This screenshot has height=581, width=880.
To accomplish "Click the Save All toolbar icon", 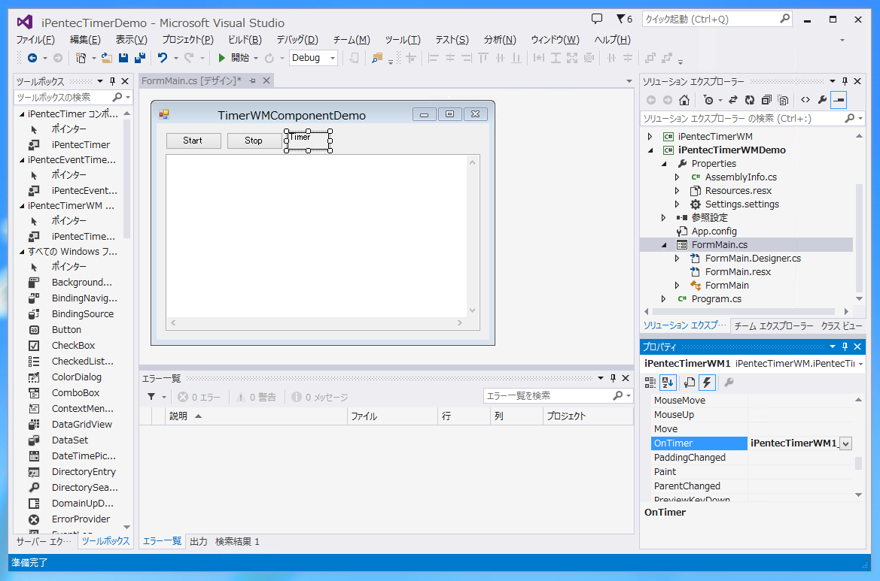I will (x=140, y=58).
